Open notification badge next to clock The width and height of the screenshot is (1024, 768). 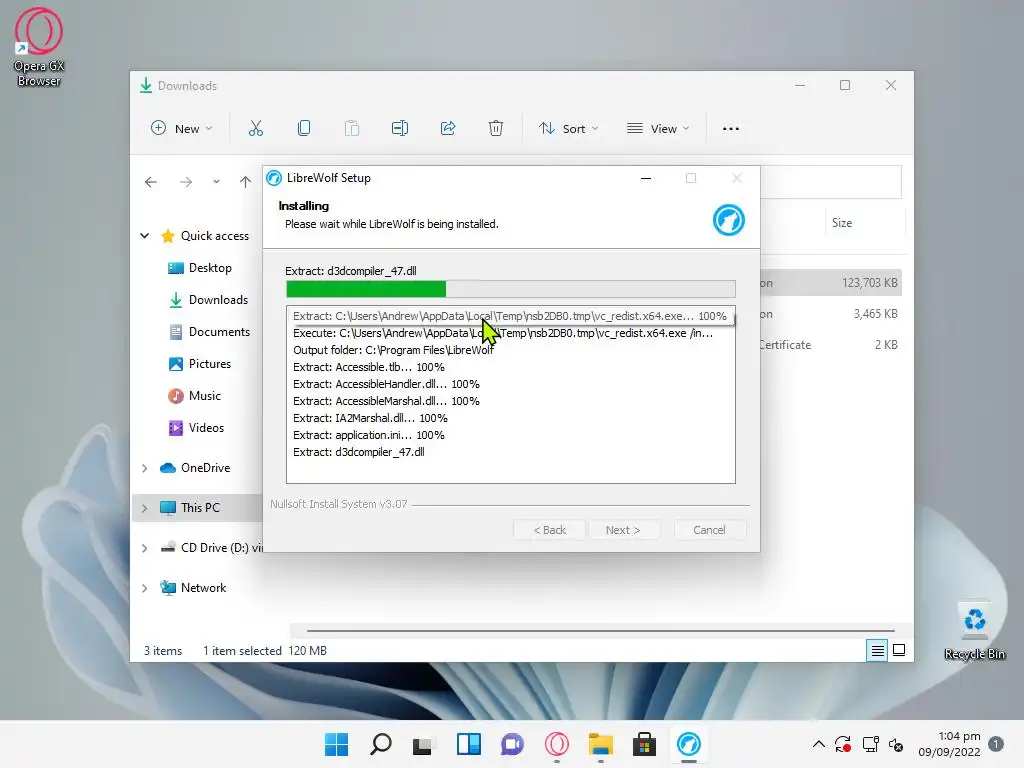pos(997,744)
